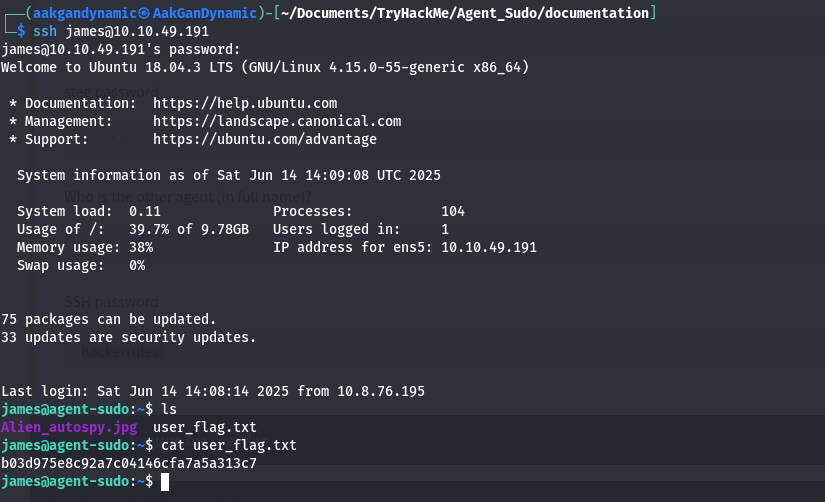Click the ens5 IP address value
This screenshot has height=502, width=825.
[x=488, y=247]
